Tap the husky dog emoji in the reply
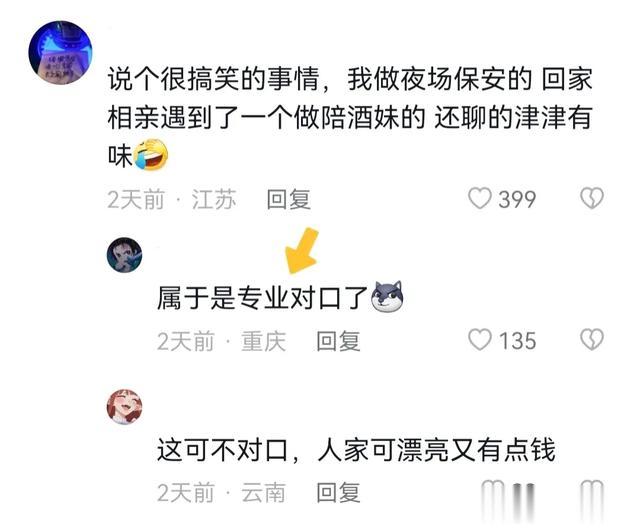This screenshot has width=640, height=530. point(387,297)
